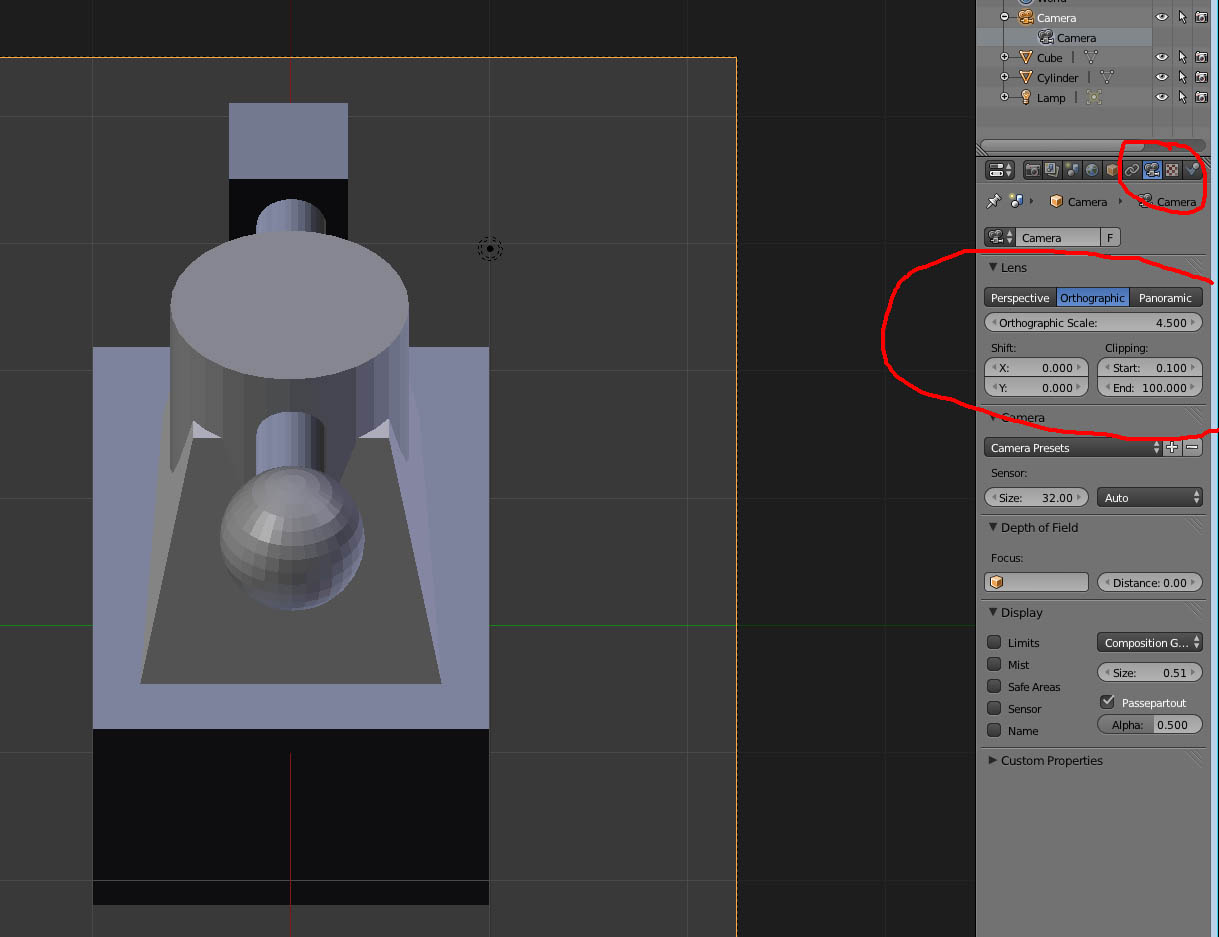Click the Camera data name field
The height and width of the screenshot is (937, 1219).
point(1058,237)
